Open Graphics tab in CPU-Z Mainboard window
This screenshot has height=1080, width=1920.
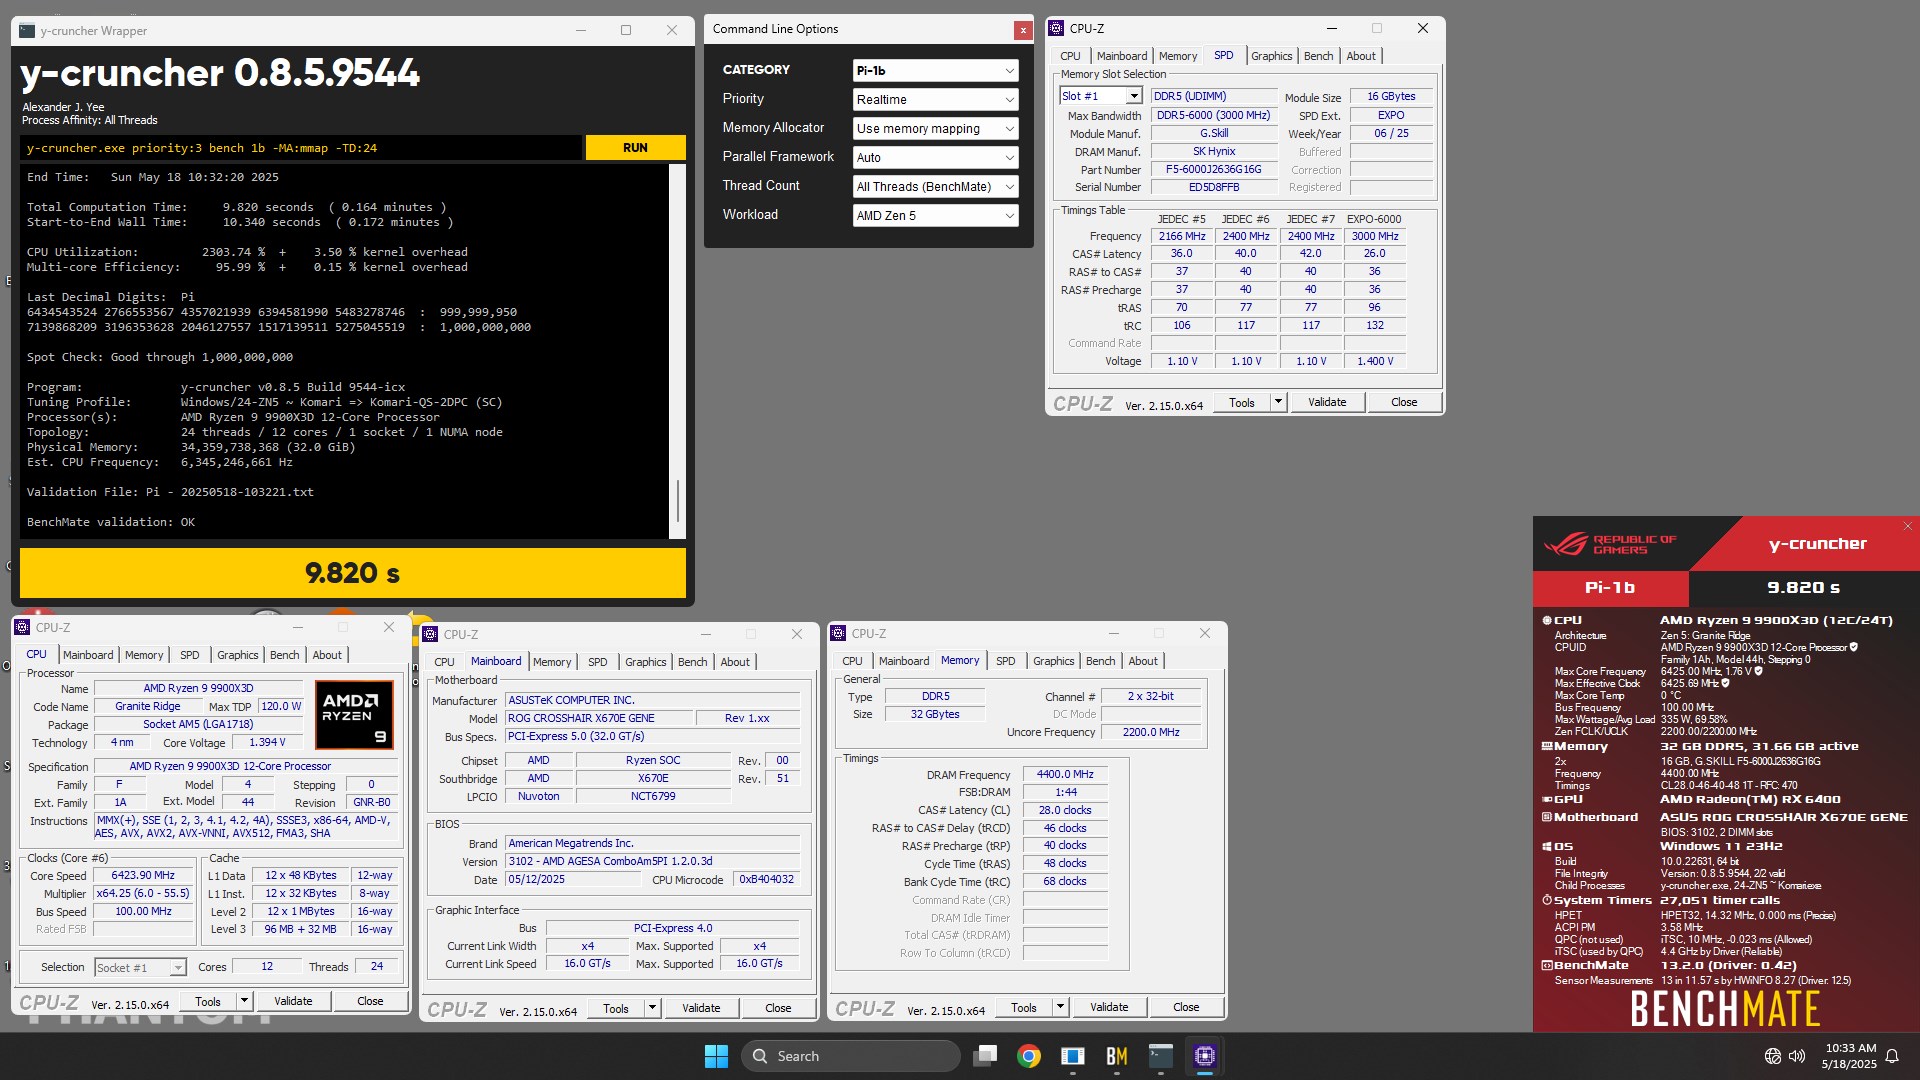pos(645,662)
